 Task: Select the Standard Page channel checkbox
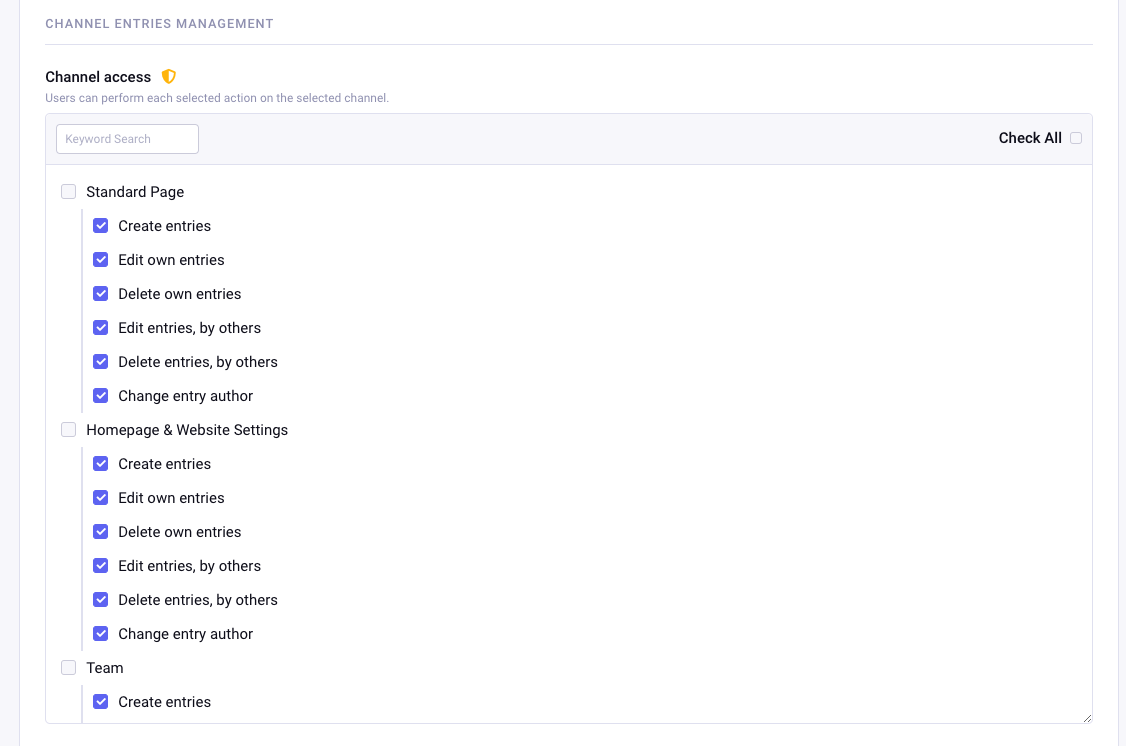(x=68, y=192)
